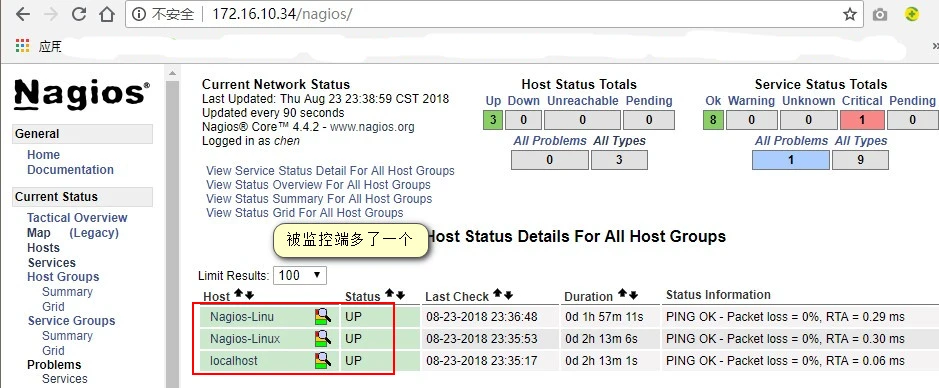The image size is (939, 388).
Task: Open the Nagios-Linux host link
Action: (245, 339)
